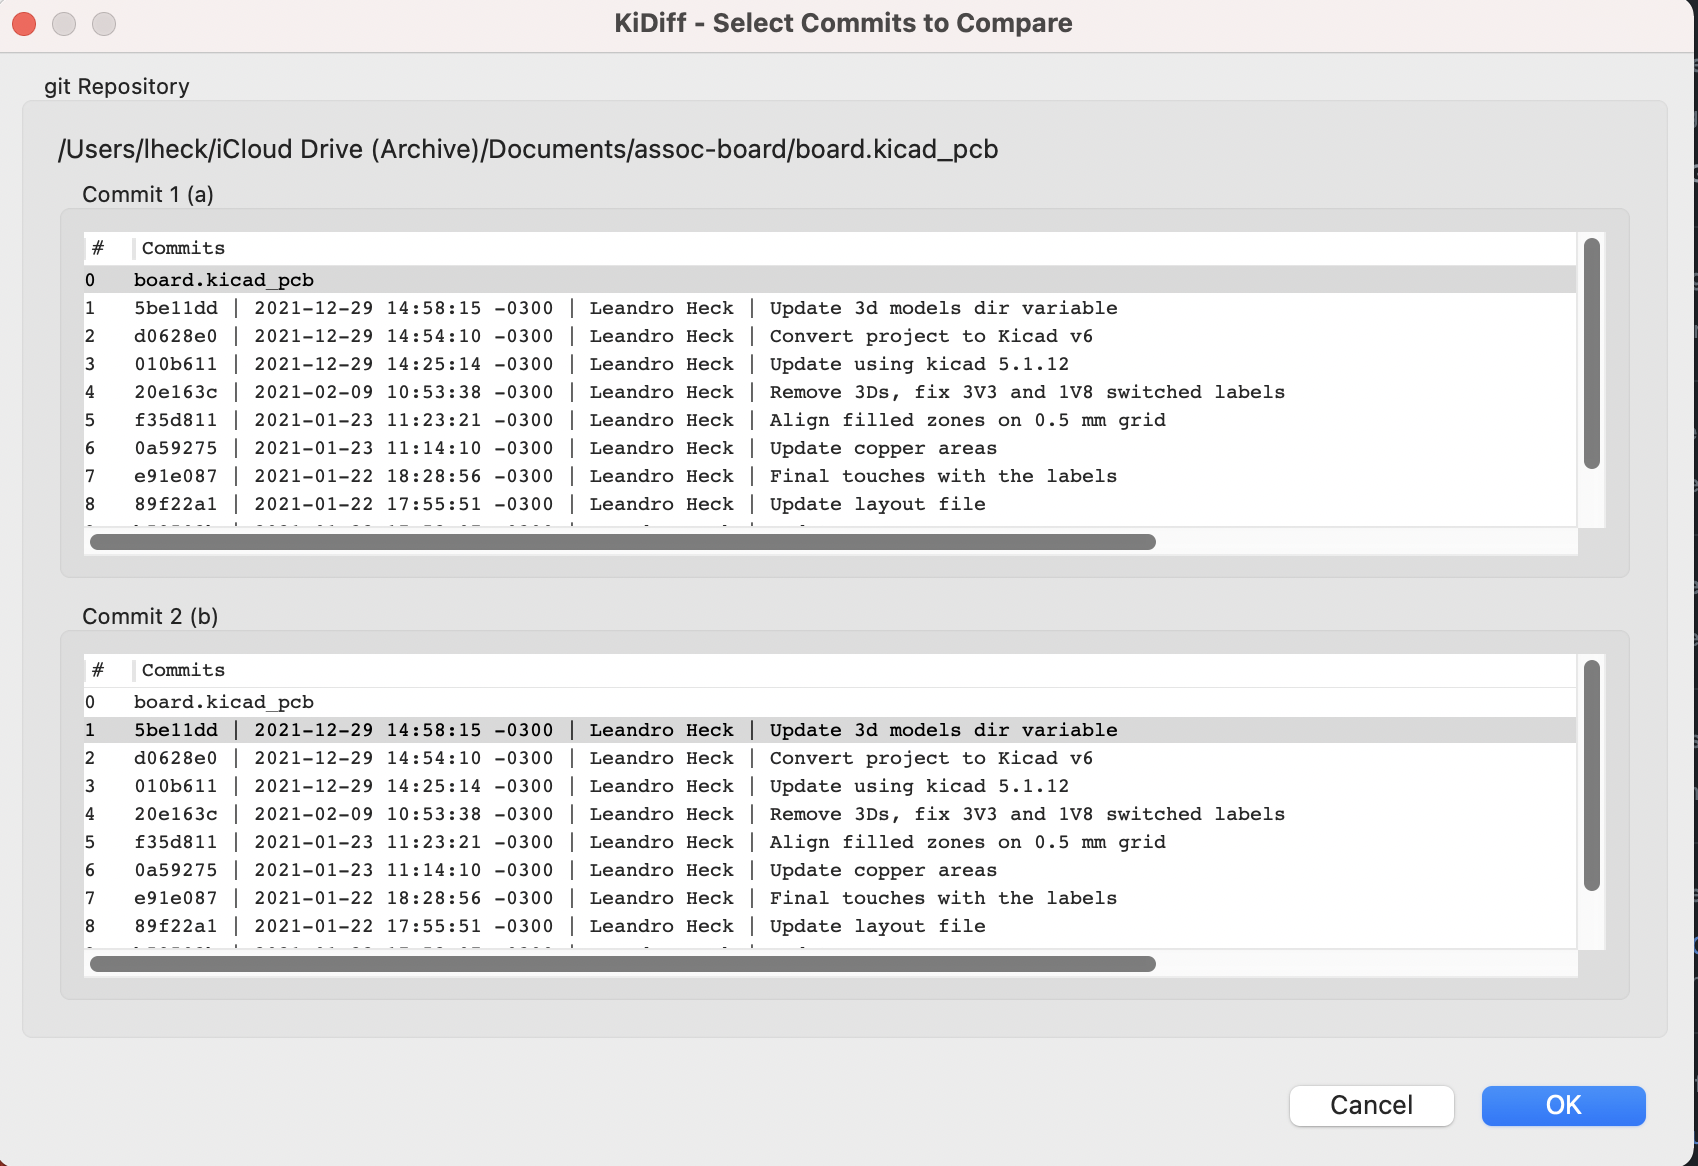The width and height of the screenshot is (1698, 1166).
Task: Select commit 010b611 in Commit 1 list
Action: (x=830, y=364)
